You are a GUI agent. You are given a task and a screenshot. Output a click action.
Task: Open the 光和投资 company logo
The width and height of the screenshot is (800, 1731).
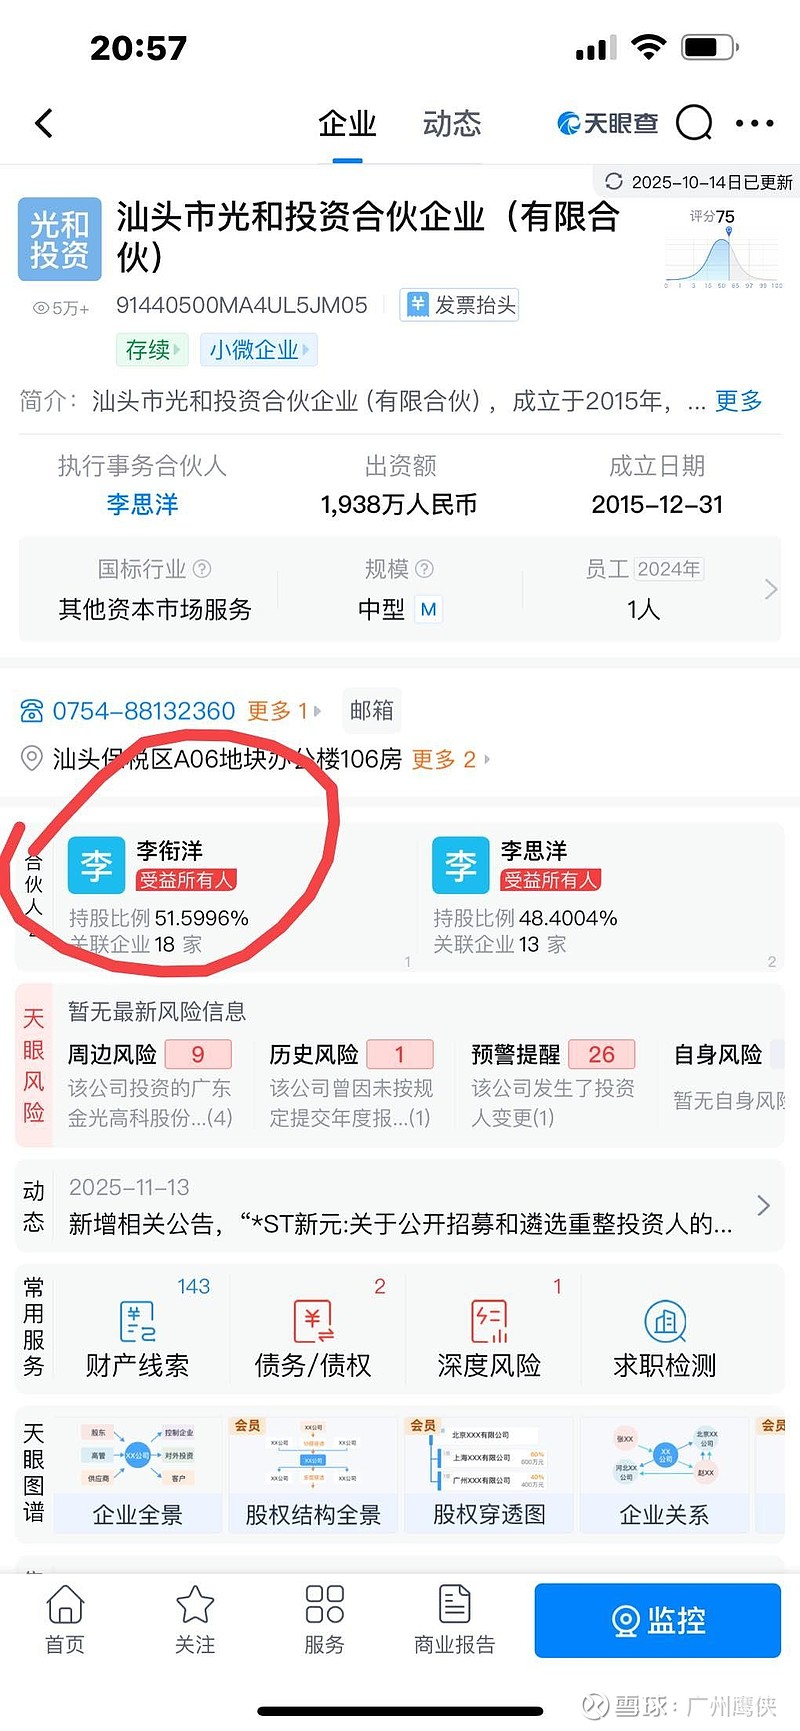(x=60, y=239)
